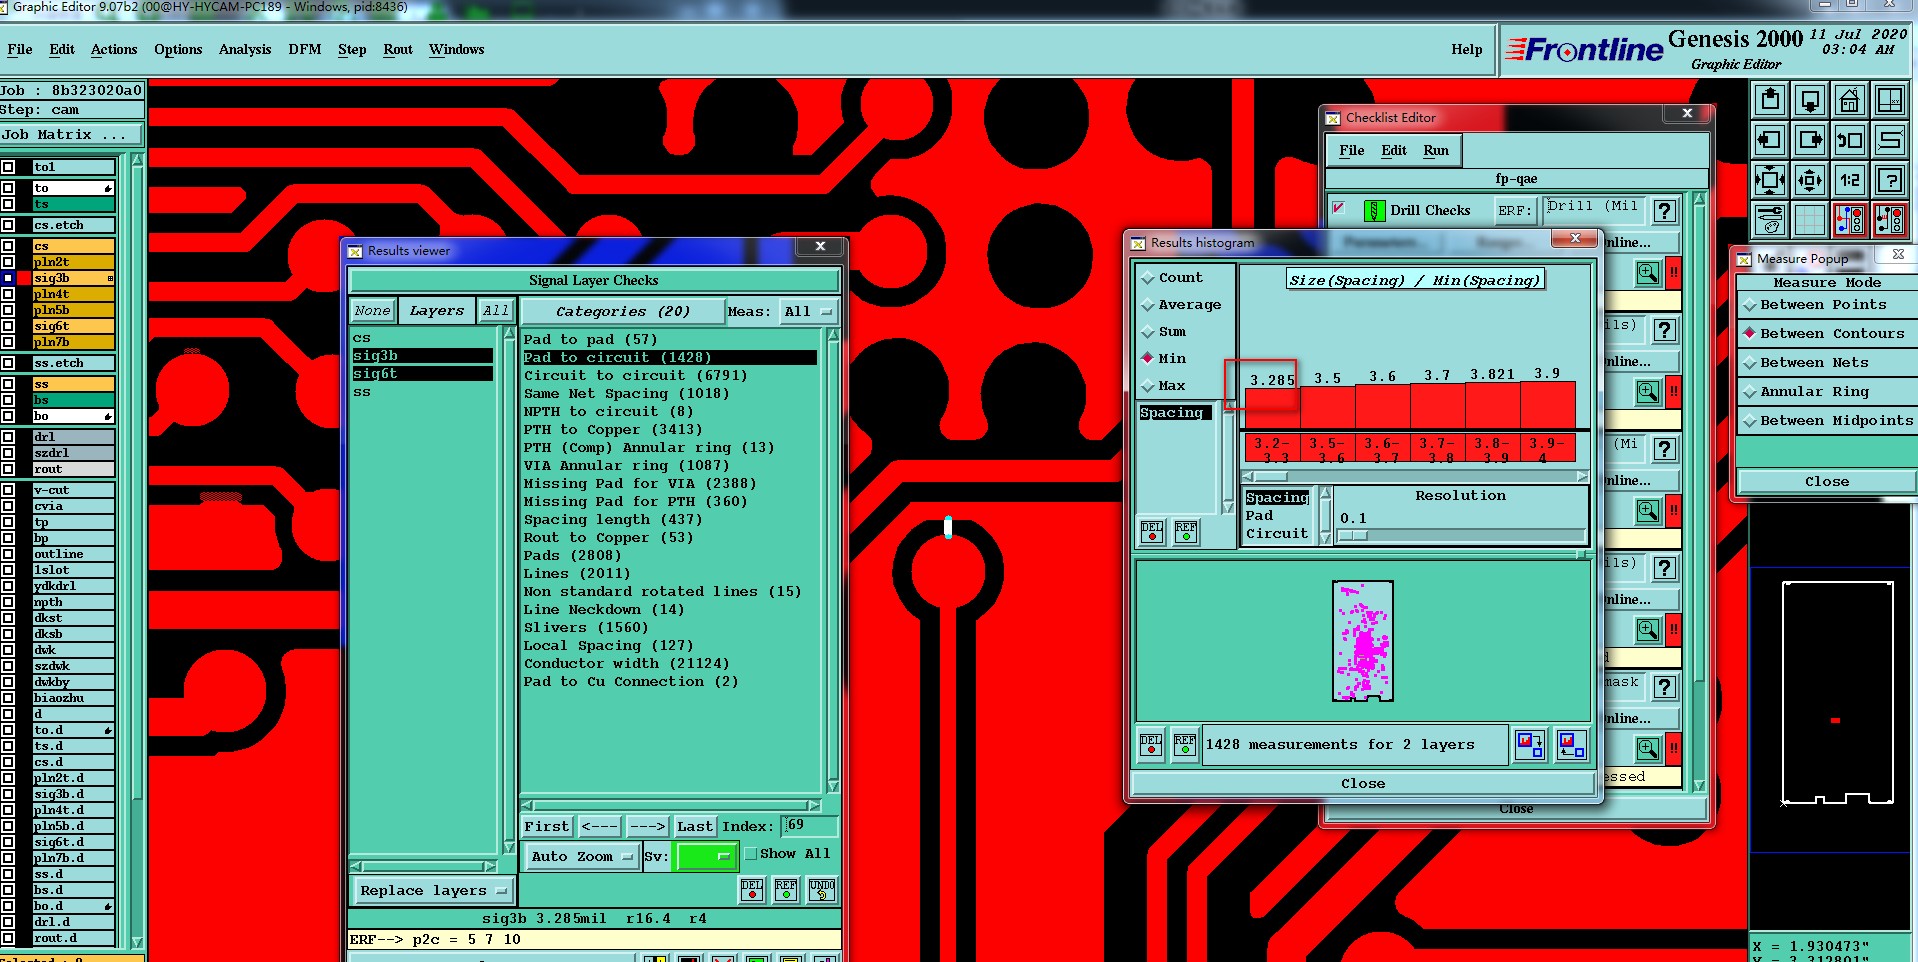The width and height of the screenshot is (1918, 962).
Task: Click the XY coordinate window icon
Action: click(1890, 100)
